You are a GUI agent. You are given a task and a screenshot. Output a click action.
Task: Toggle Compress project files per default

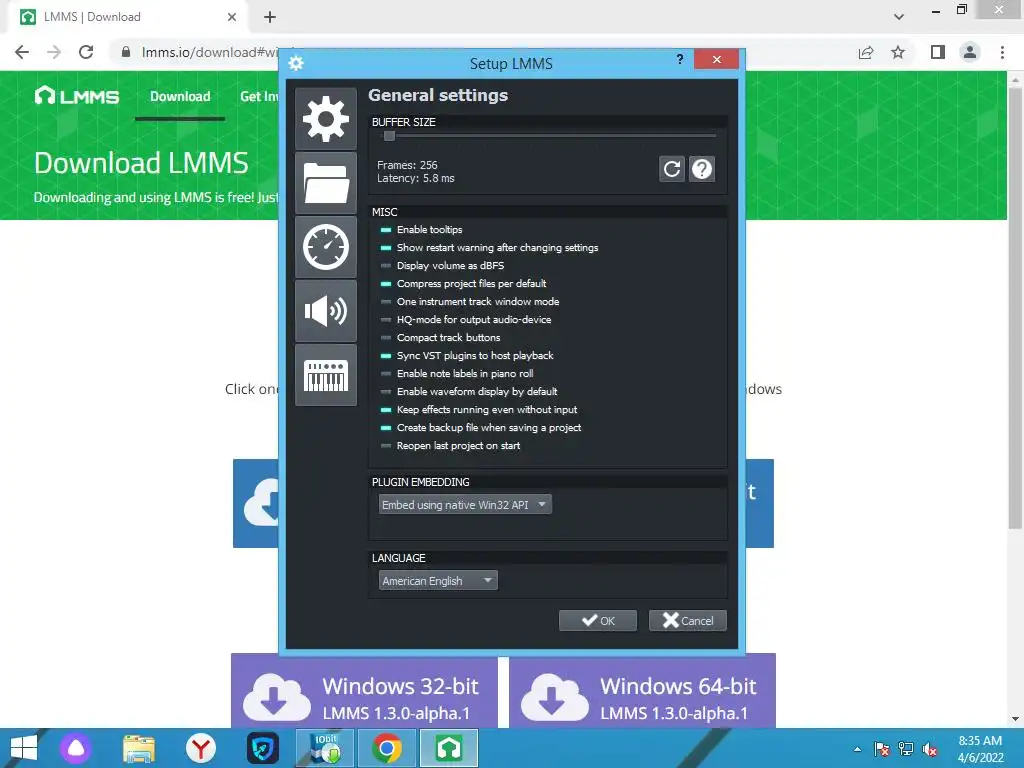[463, 283]
